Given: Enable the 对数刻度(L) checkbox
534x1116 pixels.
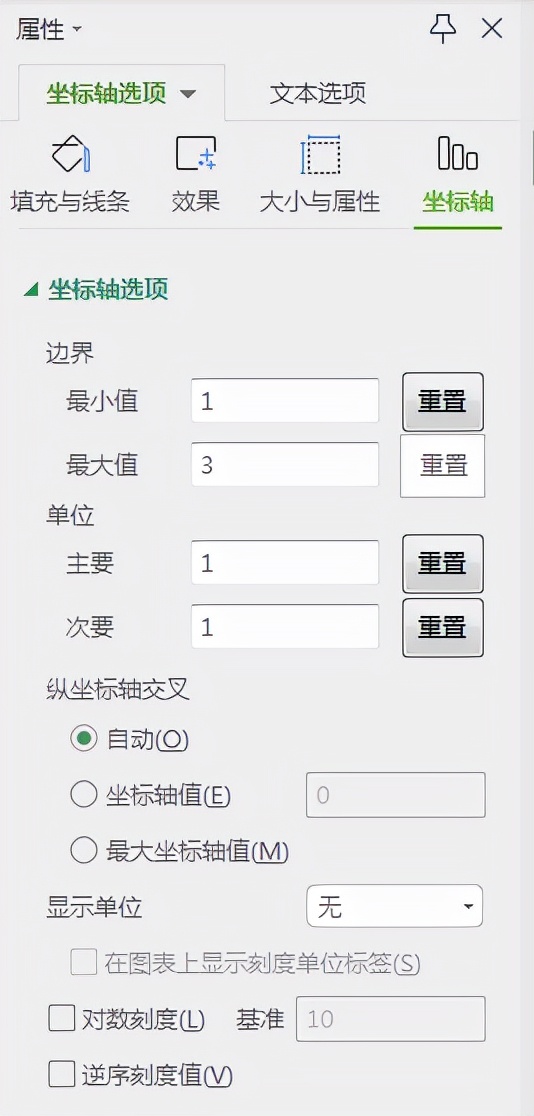Looking at the screenshot, I should pos(61,1018).
